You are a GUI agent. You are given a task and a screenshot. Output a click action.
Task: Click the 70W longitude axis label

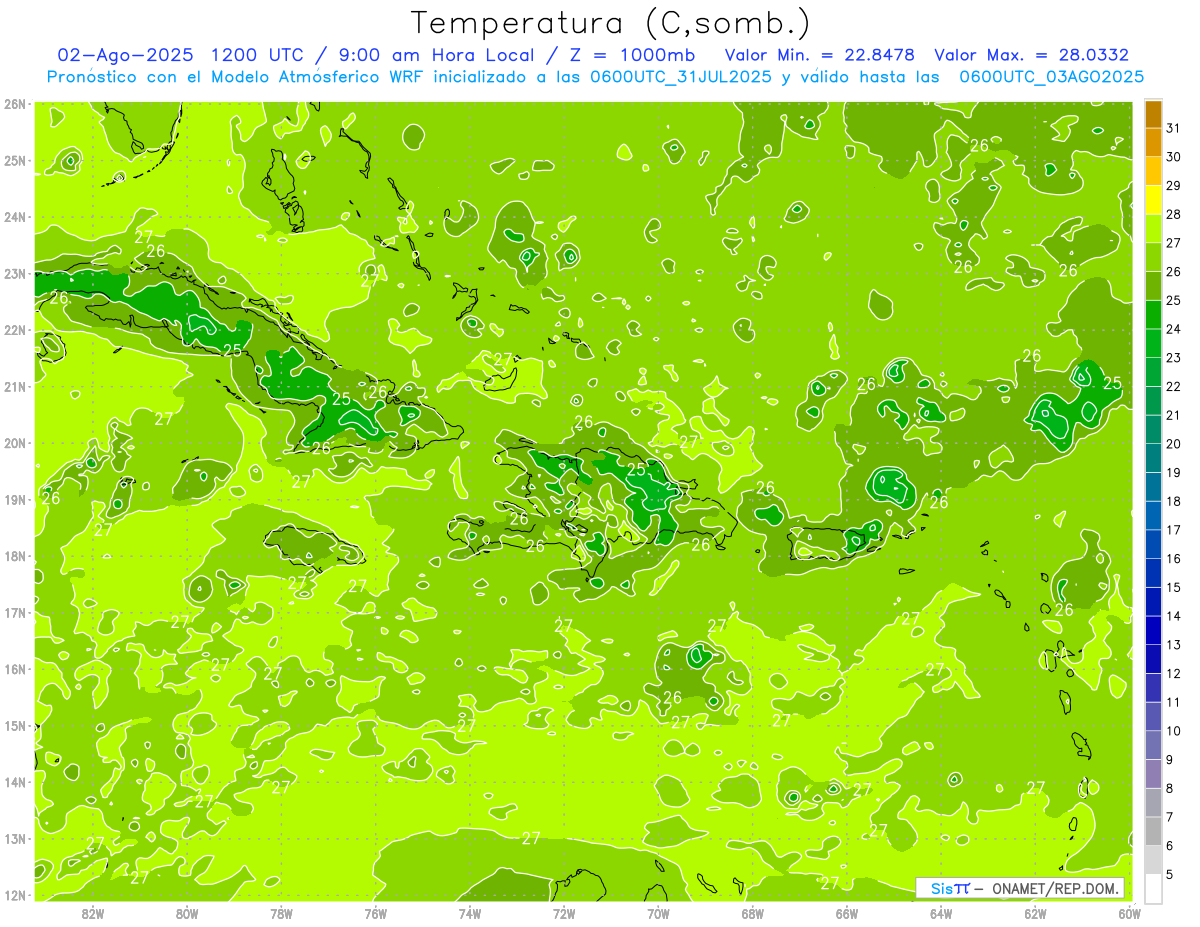pyautogui.click(x=658, y=913)
